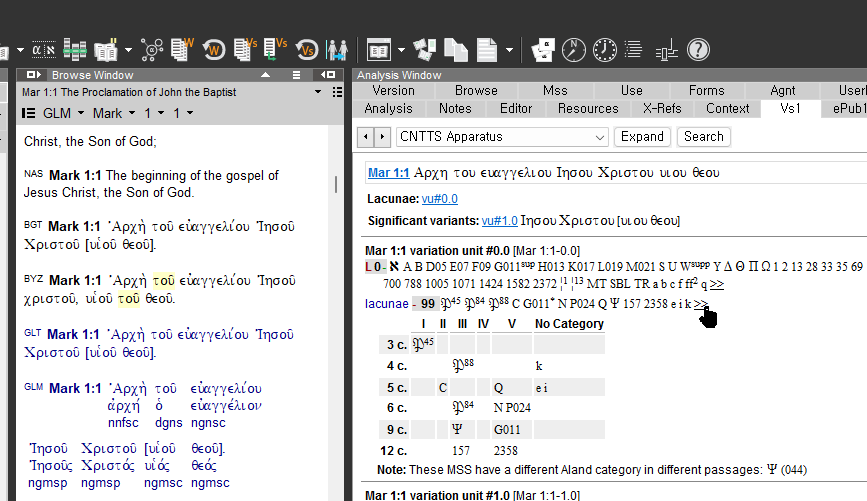
Task: Click the sliders adjustment toolbar icon
Action: (x=666, y=50)
